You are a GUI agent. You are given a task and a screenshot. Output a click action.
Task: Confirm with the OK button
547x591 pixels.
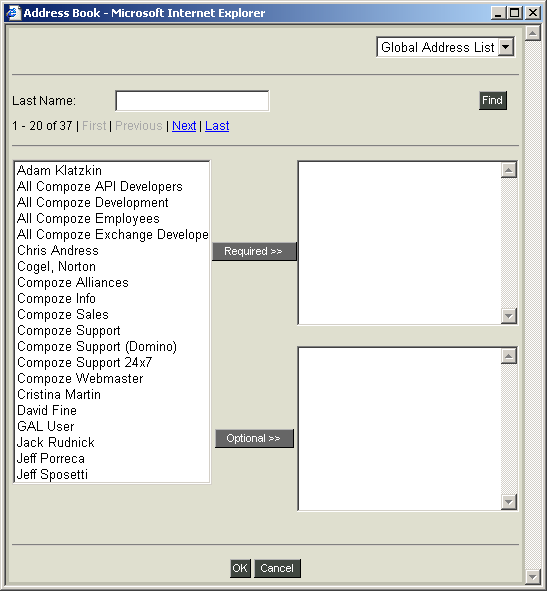click(x=240, y=568)
